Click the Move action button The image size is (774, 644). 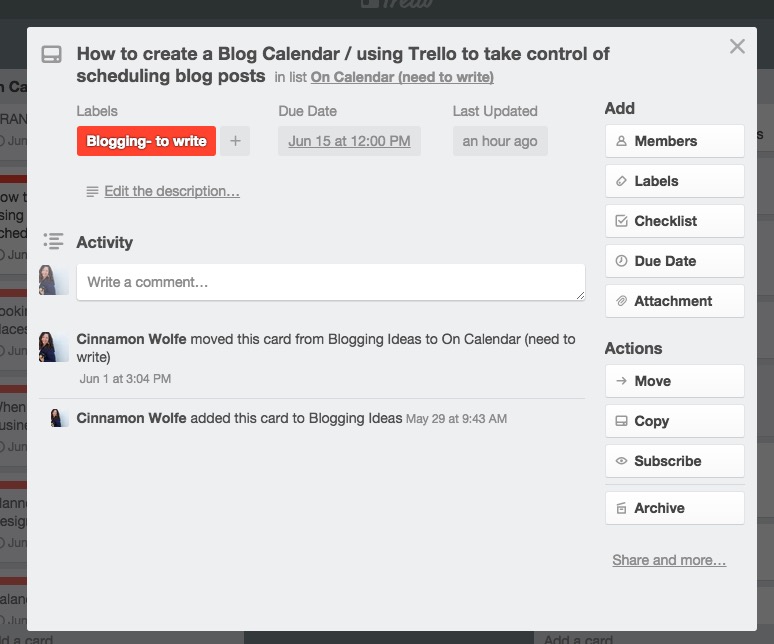tap(674, 381)
